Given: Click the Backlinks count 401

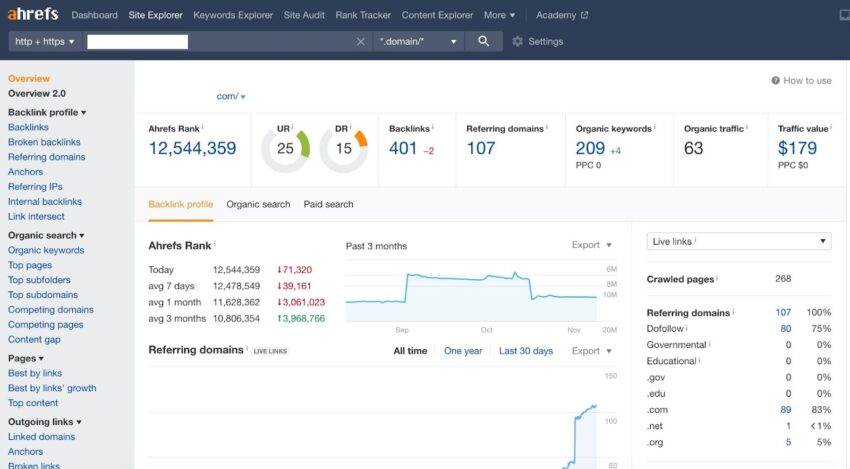Looking at the screenshot, I should coord(403,149).
